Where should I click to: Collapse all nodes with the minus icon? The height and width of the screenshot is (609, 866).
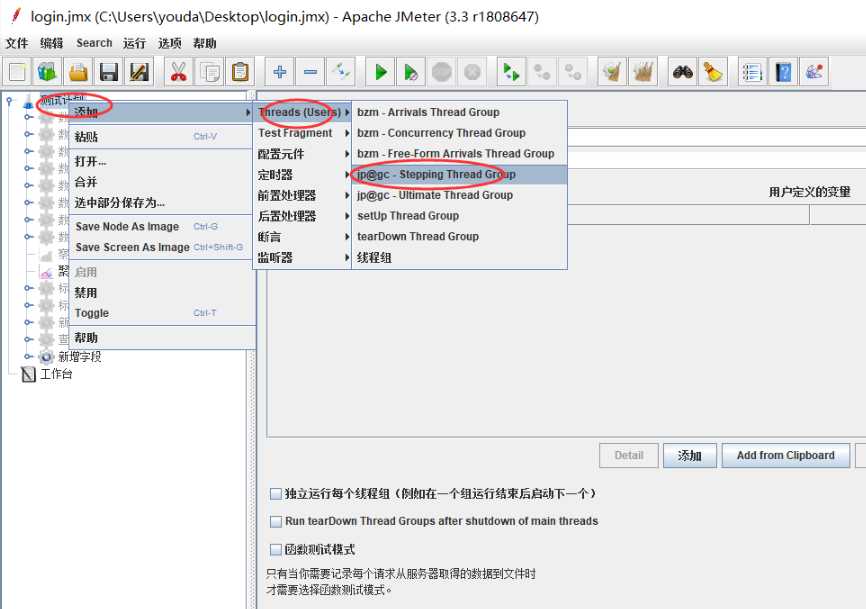[x=310, y=72]
